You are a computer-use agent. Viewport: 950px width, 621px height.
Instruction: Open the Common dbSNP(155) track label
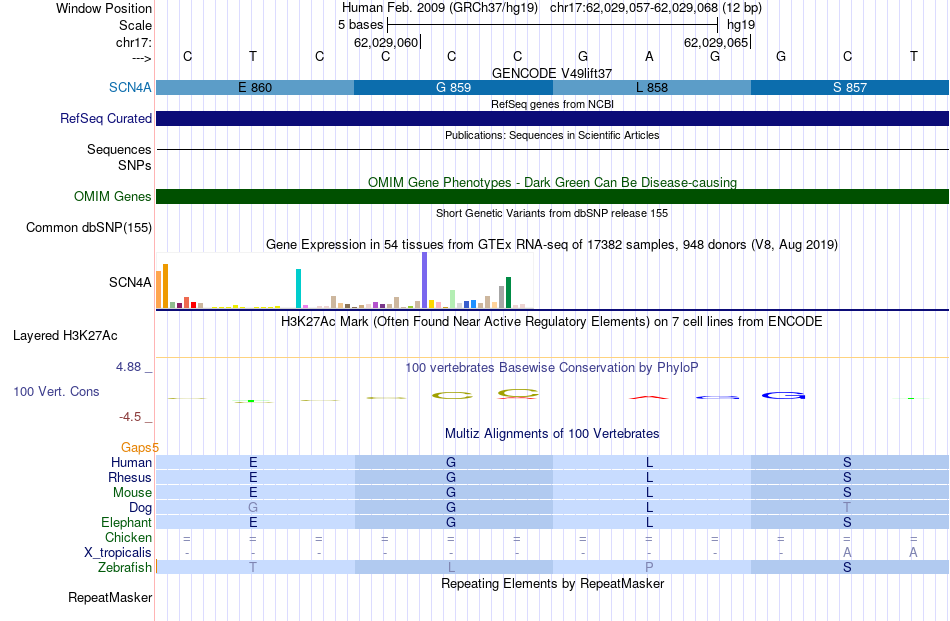tap(88, 227)
